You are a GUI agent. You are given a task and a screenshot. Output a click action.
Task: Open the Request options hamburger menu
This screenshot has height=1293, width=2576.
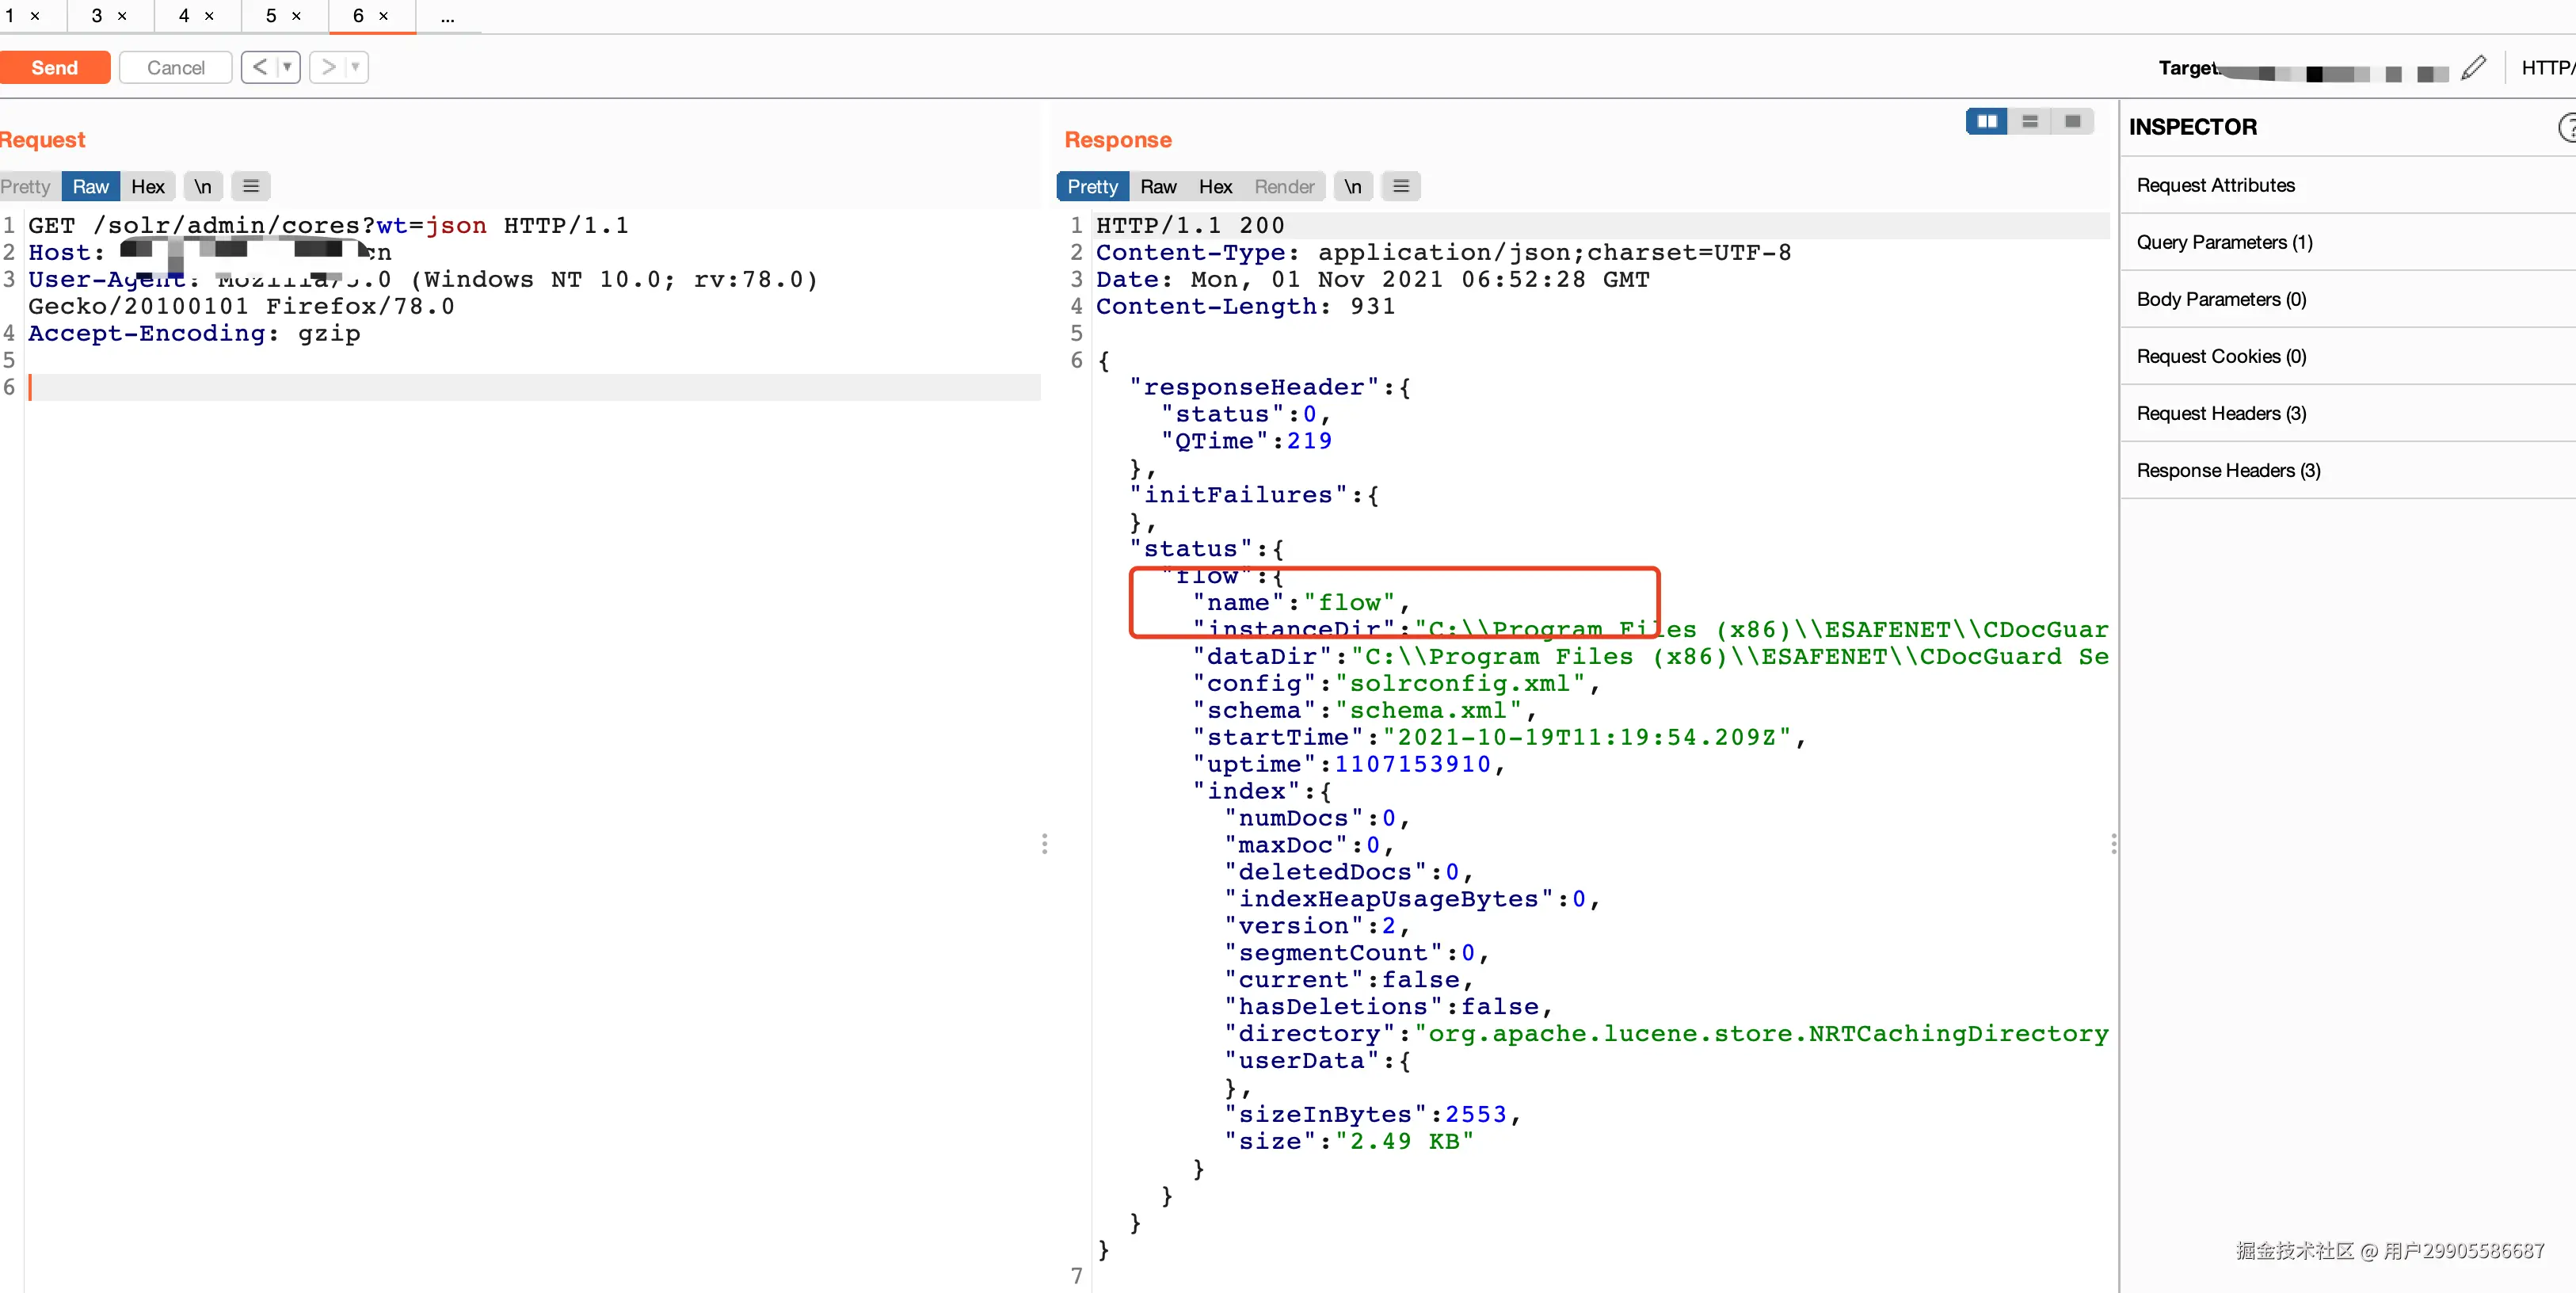(x=251, y=186)
